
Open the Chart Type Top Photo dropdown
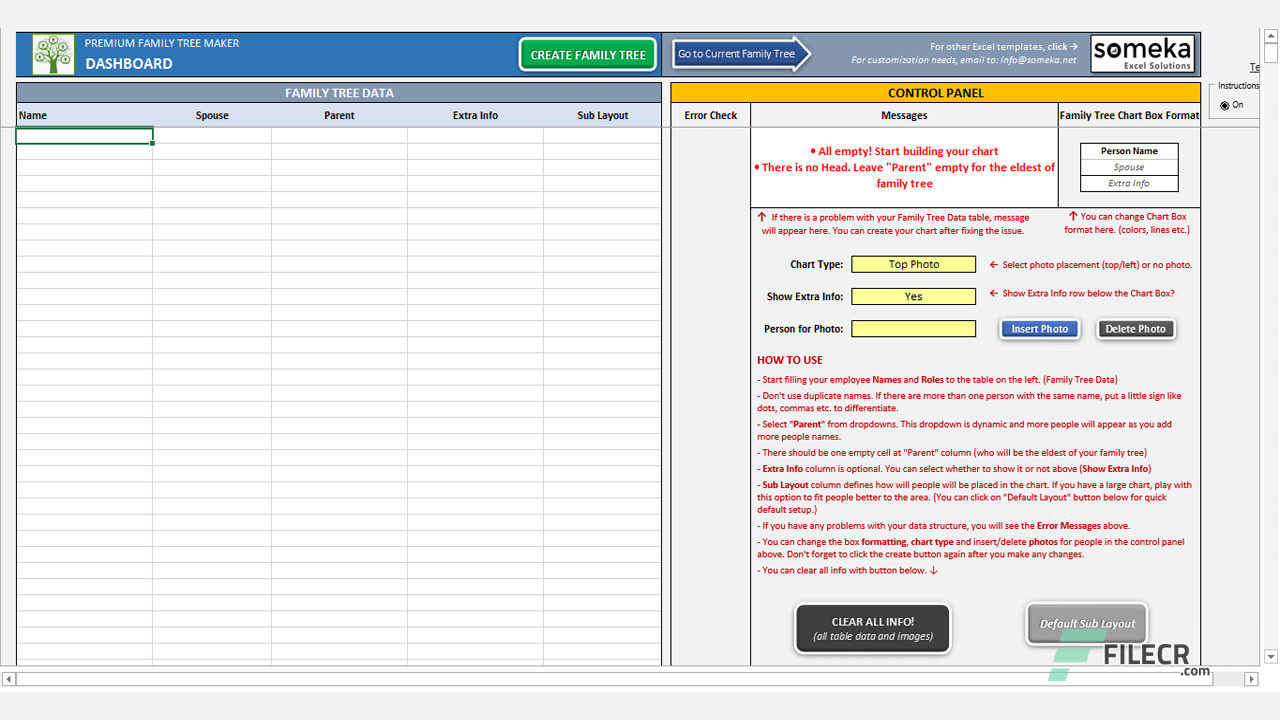[913, 265]
